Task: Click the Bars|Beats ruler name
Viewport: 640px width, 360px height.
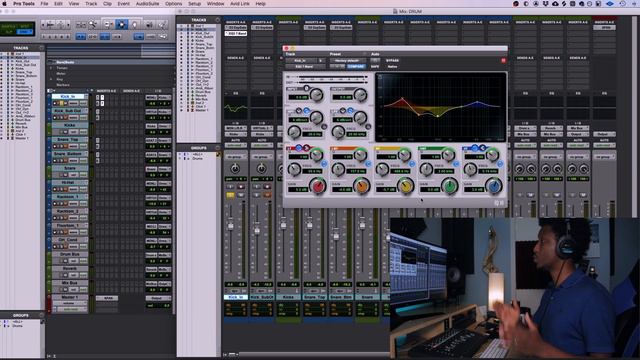Action: [x=65, y=62]
